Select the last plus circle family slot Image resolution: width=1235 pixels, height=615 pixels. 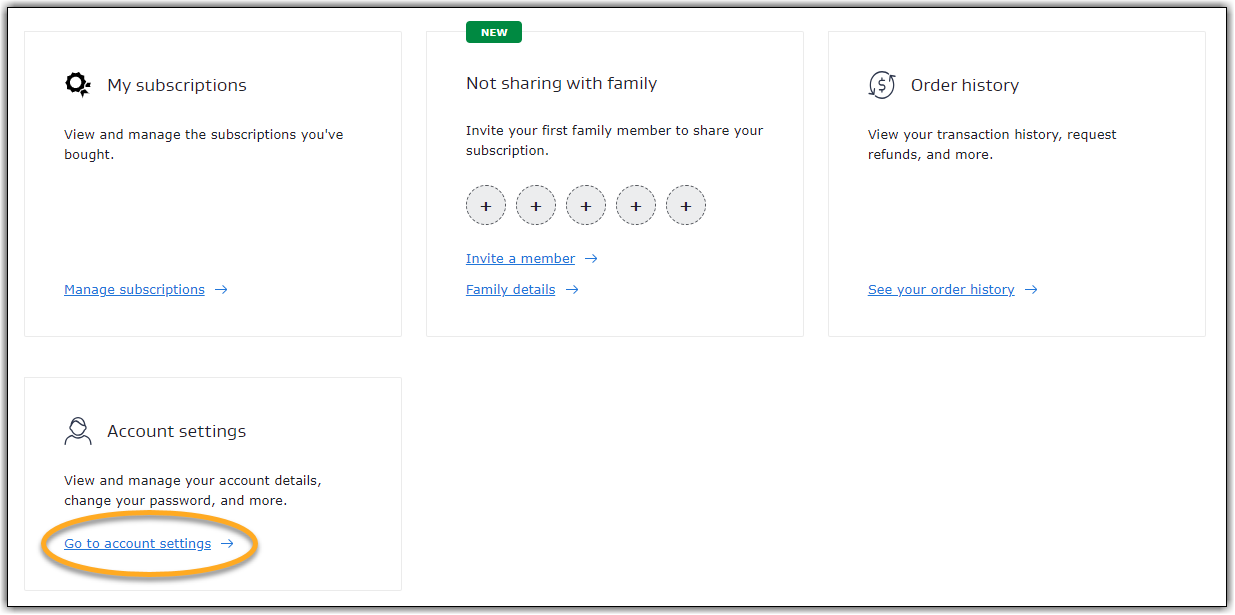(x=686, y=206)
